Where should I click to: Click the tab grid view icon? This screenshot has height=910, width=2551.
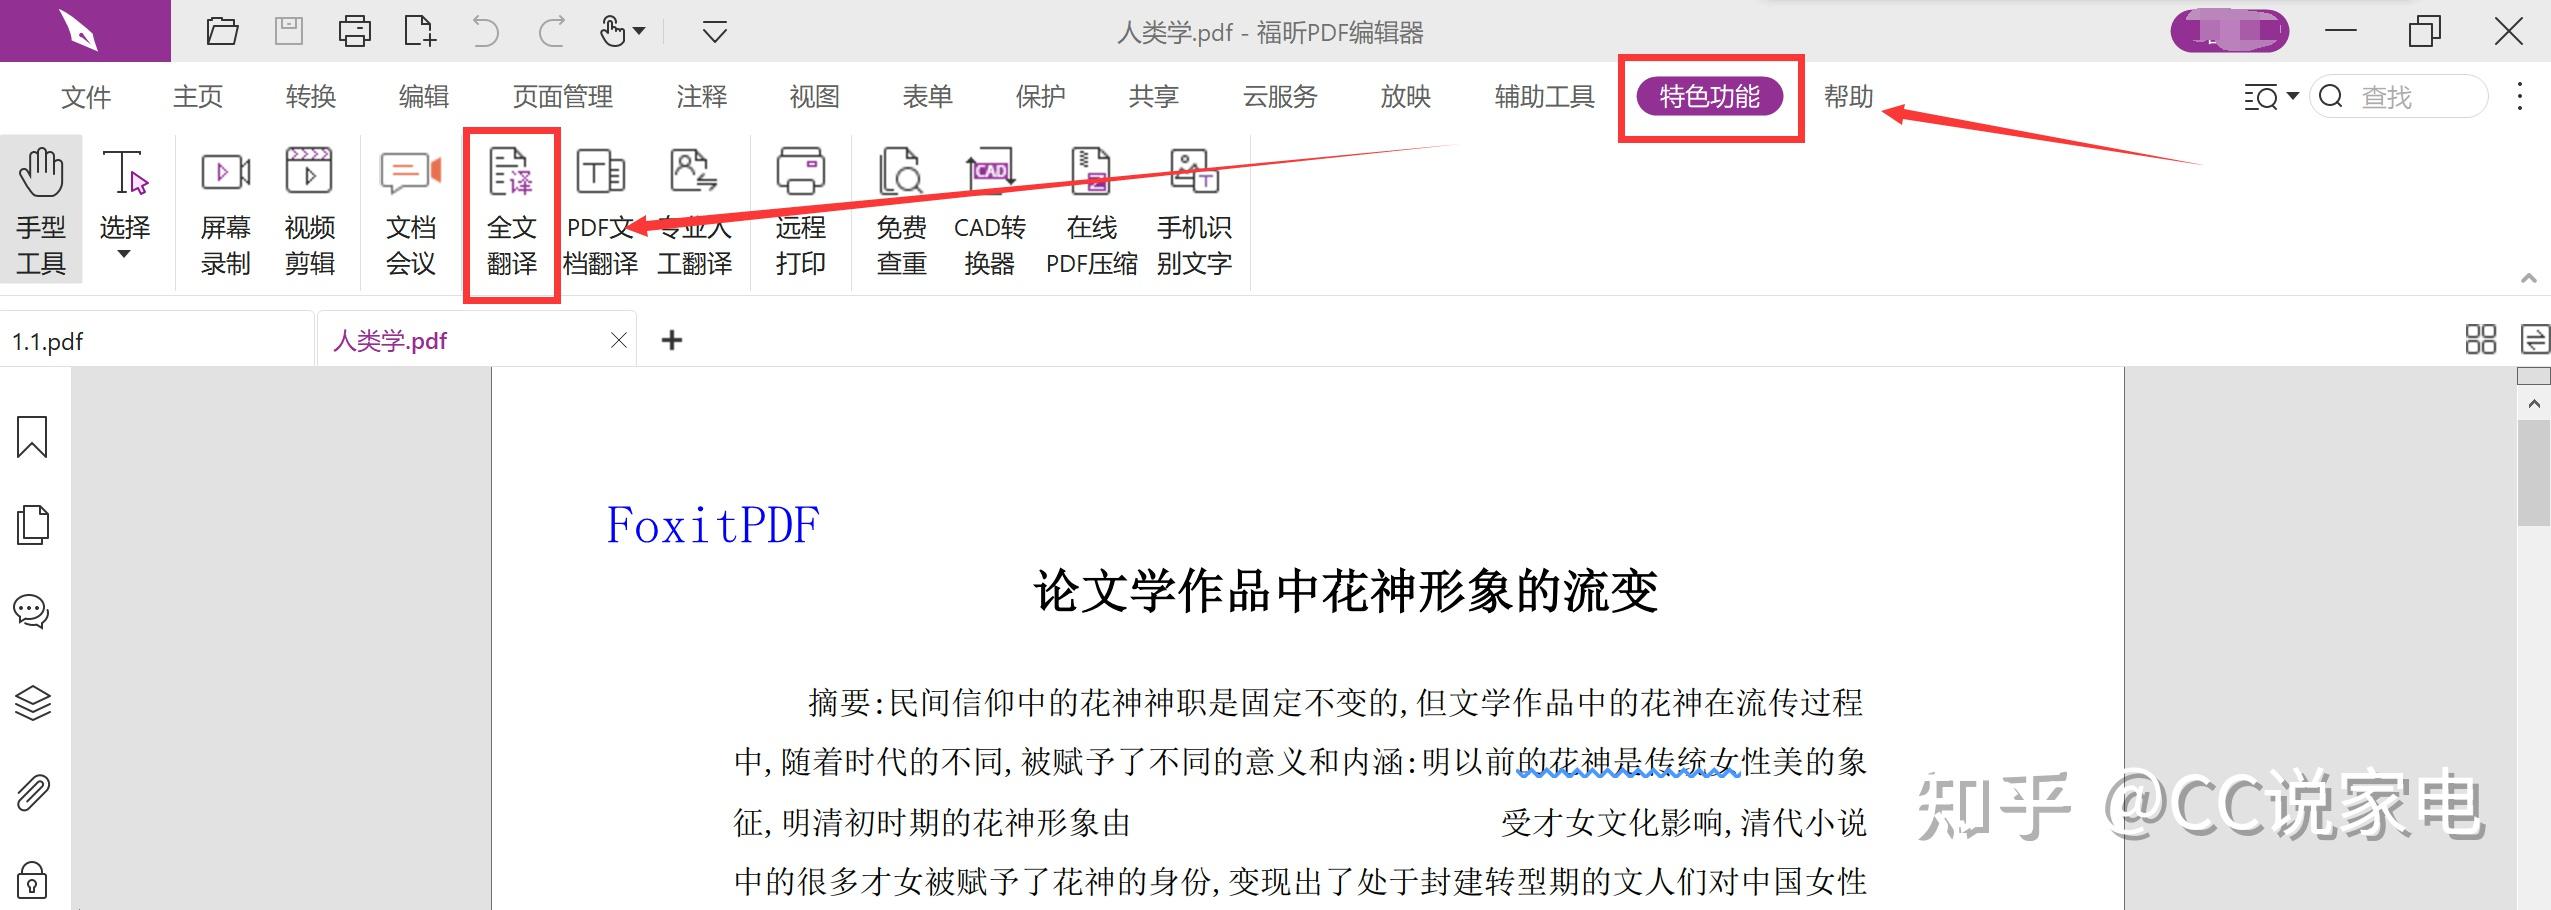point(2481,340)
